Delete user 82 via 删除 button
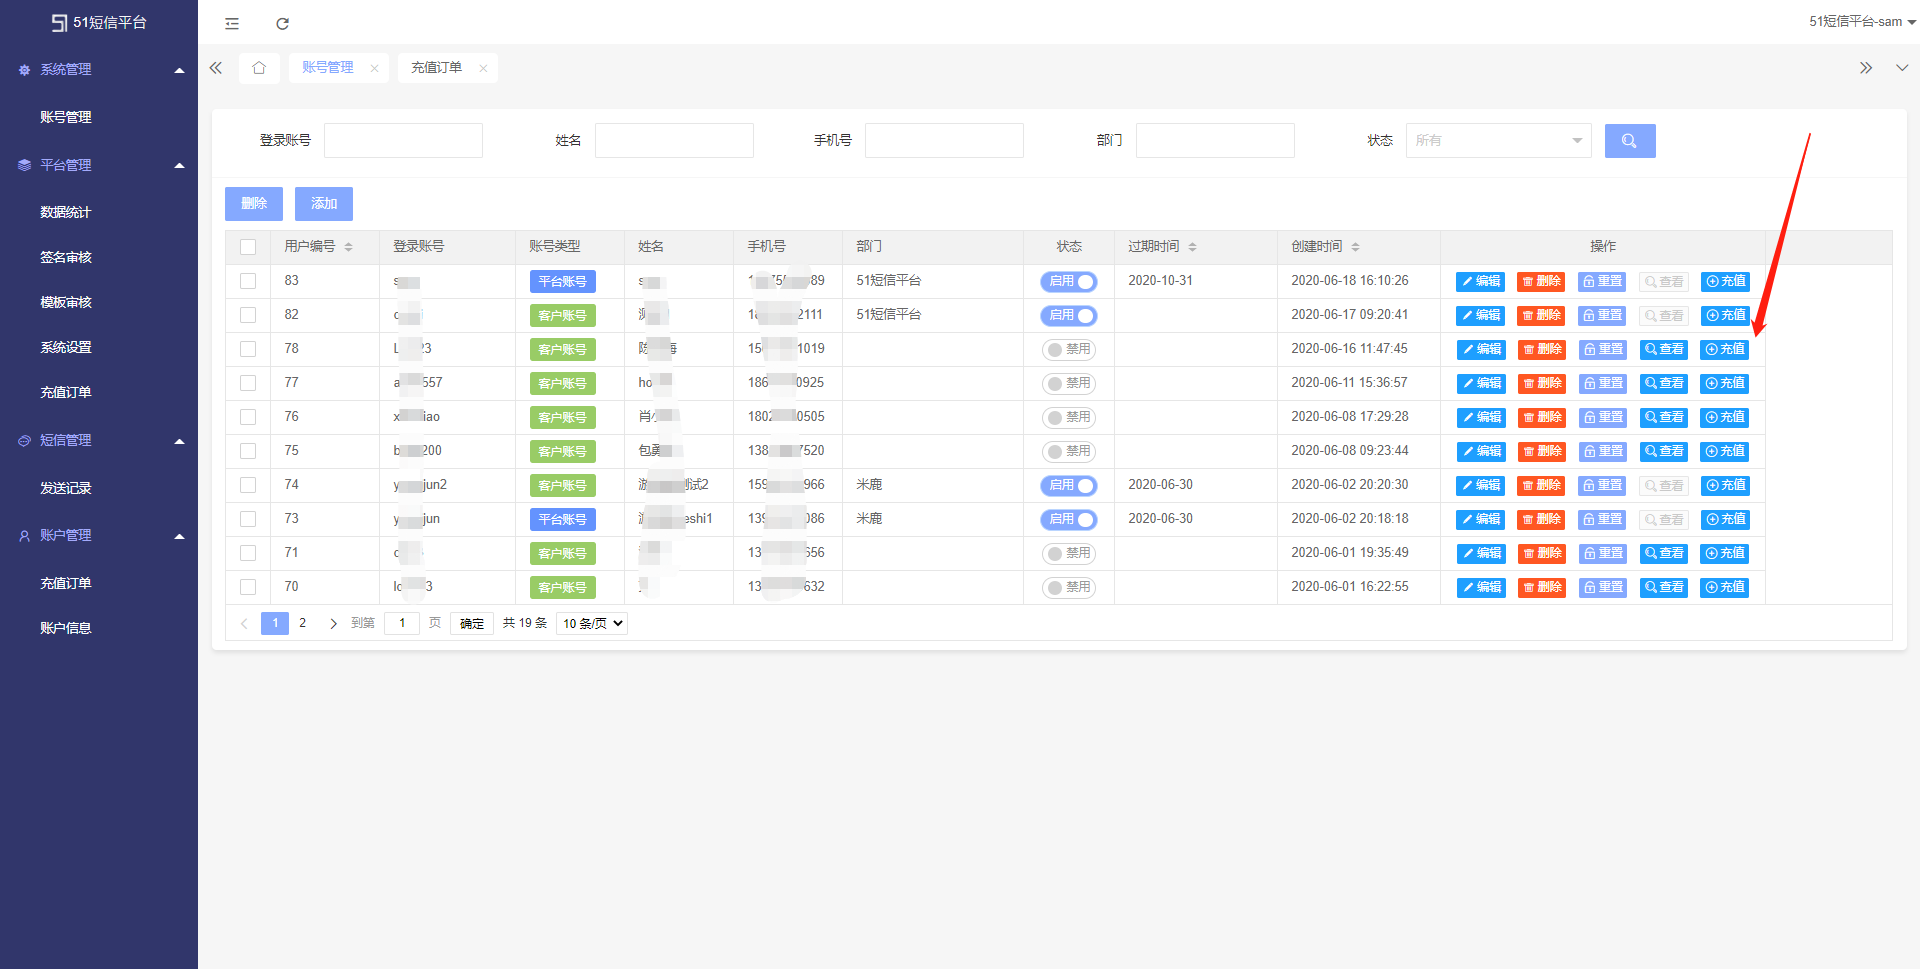This screenshot has height=969, width=1920. 1541,316
